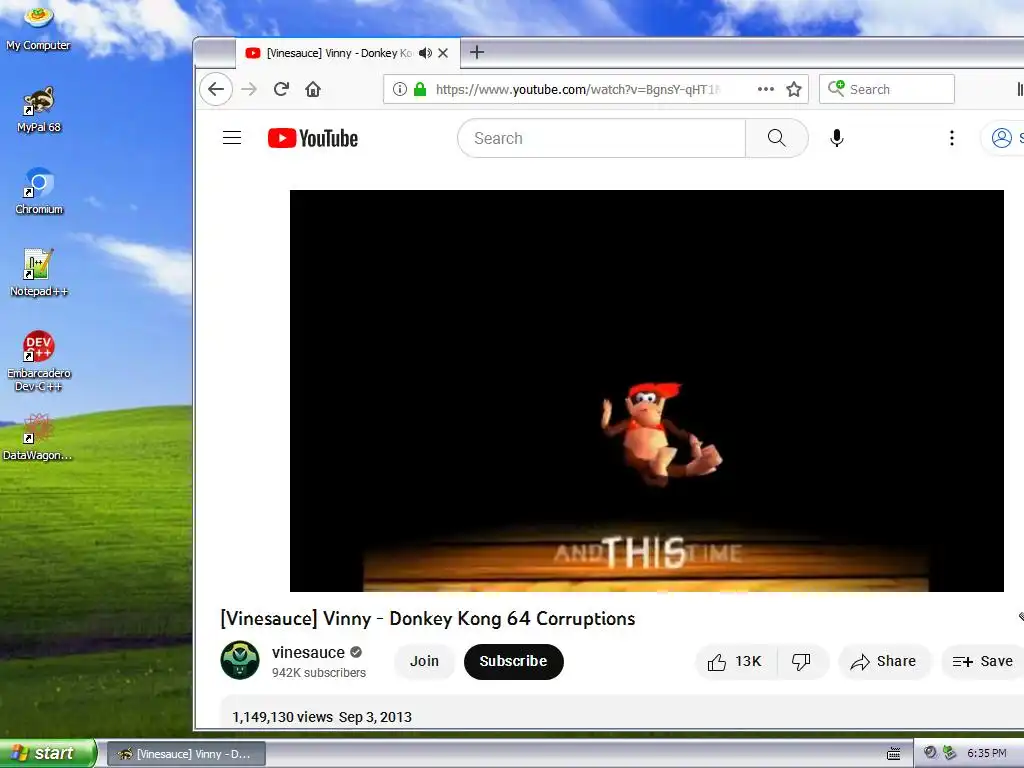The image size is (1024, 768).
Task: Click the 6:35 PM taskbar clock
Action: [987, 753]
